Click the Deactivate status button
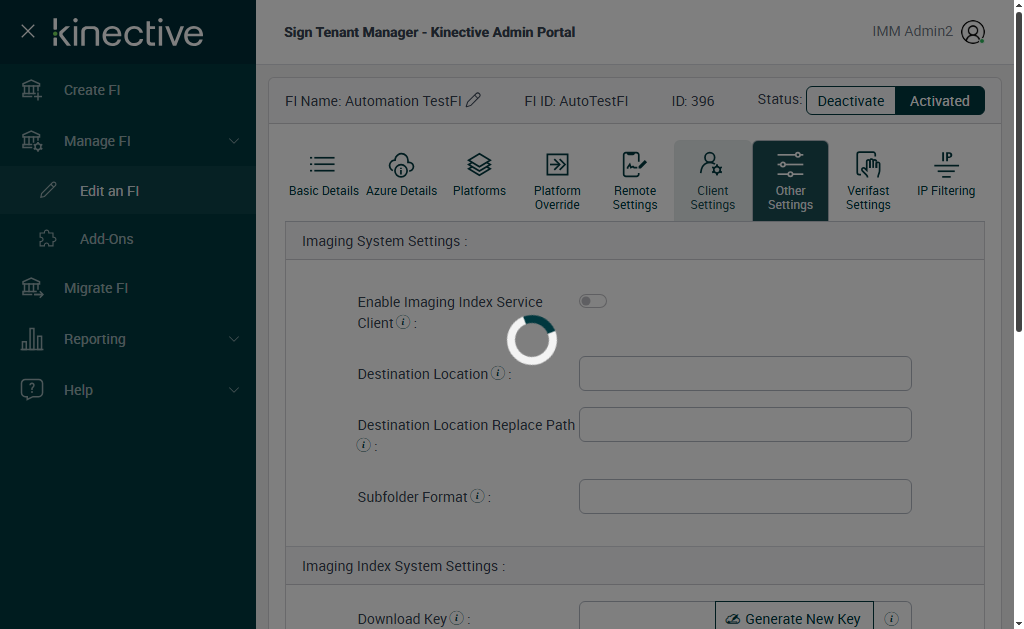Screen dimensions: 1024x629 [x=850, y=101]
